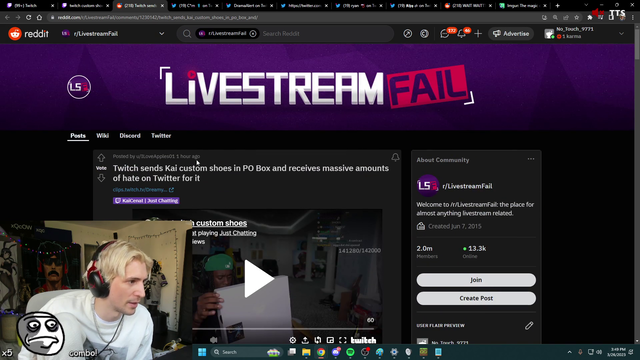Open a new Chrome tab
Image resolution: width=640 pixels, height=360 pixels.
[557, 6]
